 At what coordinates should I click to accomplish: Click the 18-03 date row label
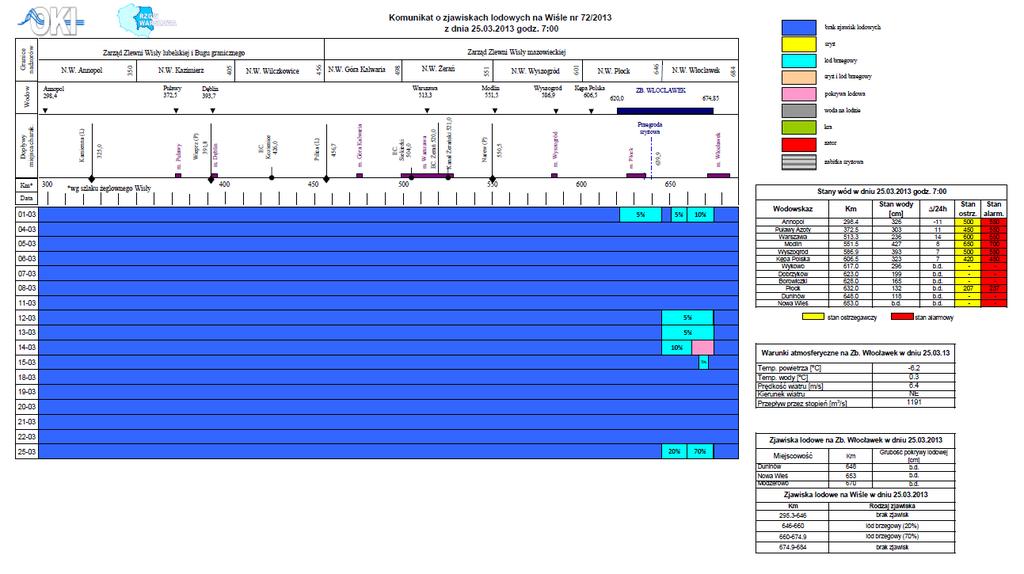[27, 377]
